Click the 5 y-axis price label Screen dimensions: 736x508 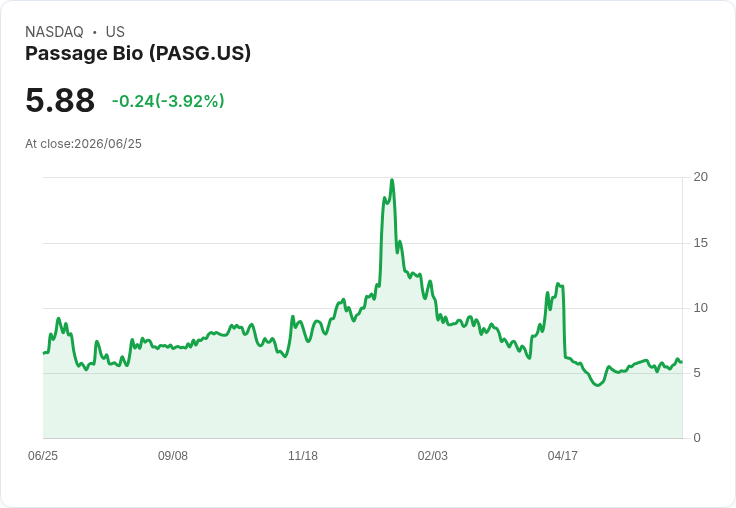[697, 373]
